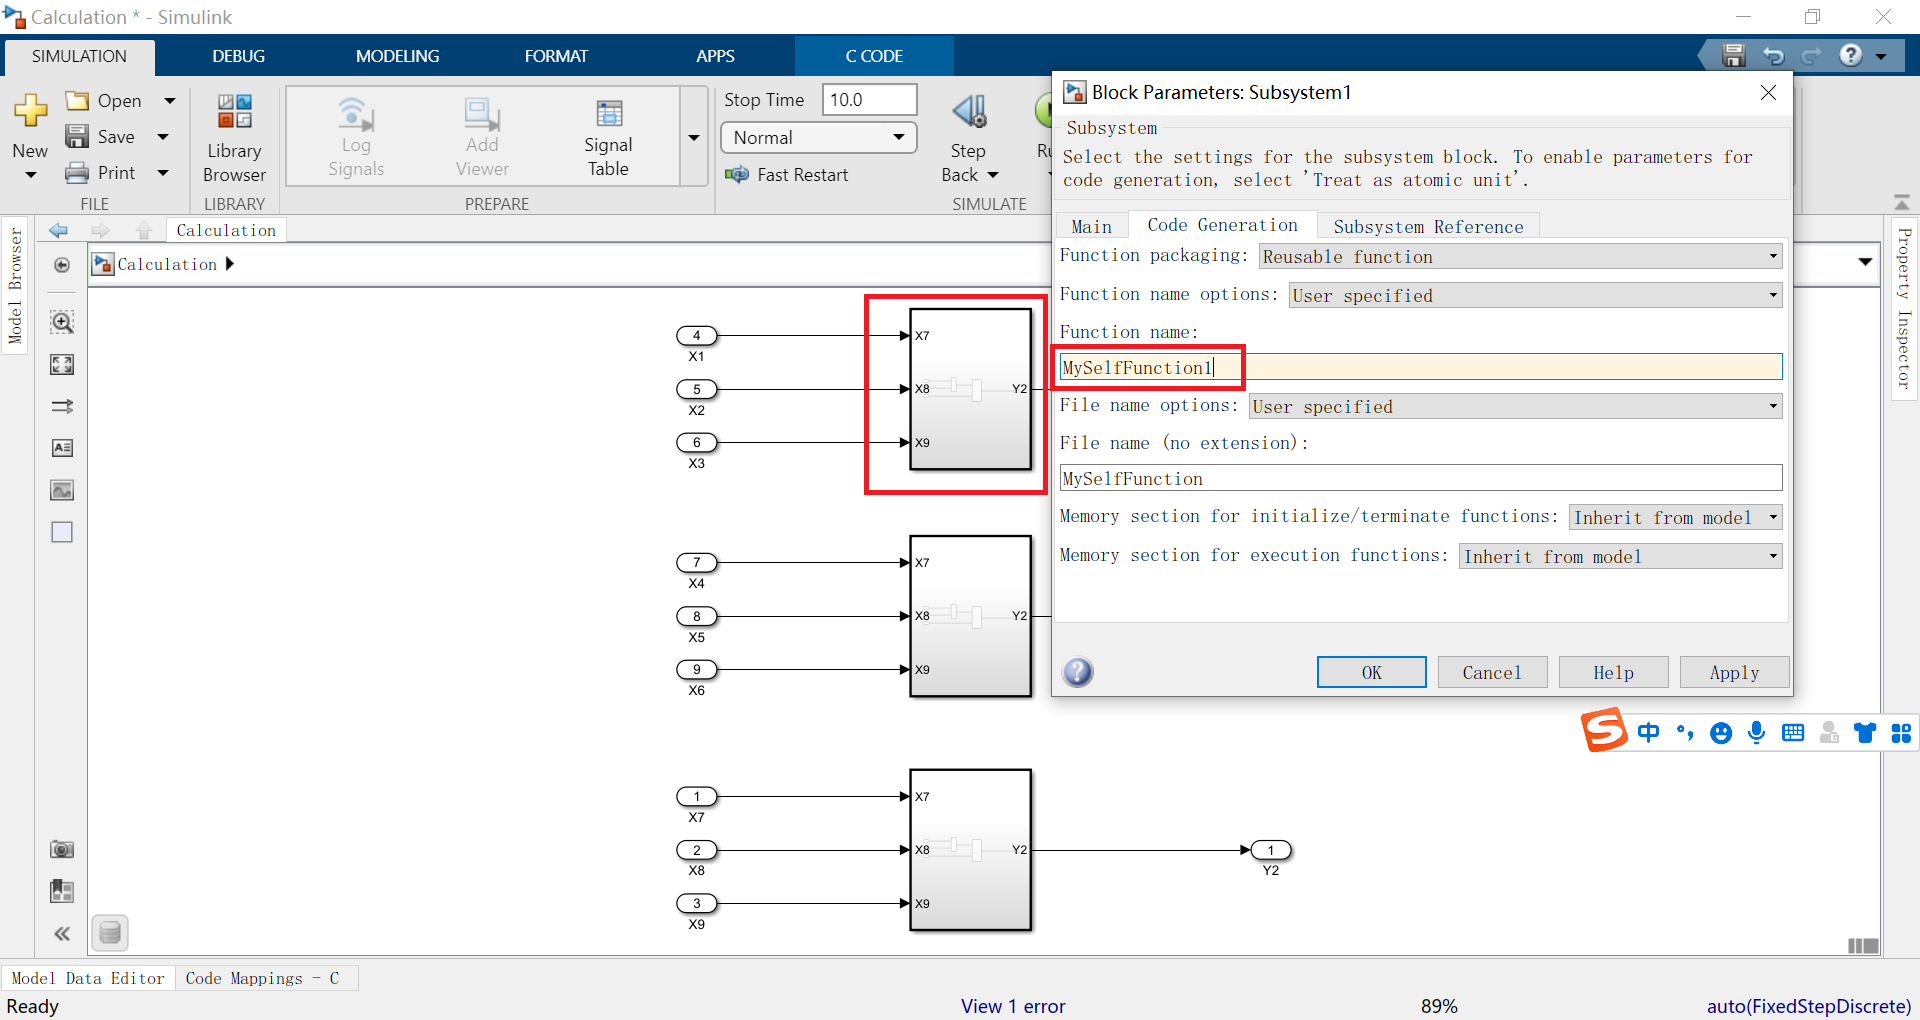Open the help question mark in the toolstrip
This screenshot has width=1920, height=1020.
(1851, 55)
